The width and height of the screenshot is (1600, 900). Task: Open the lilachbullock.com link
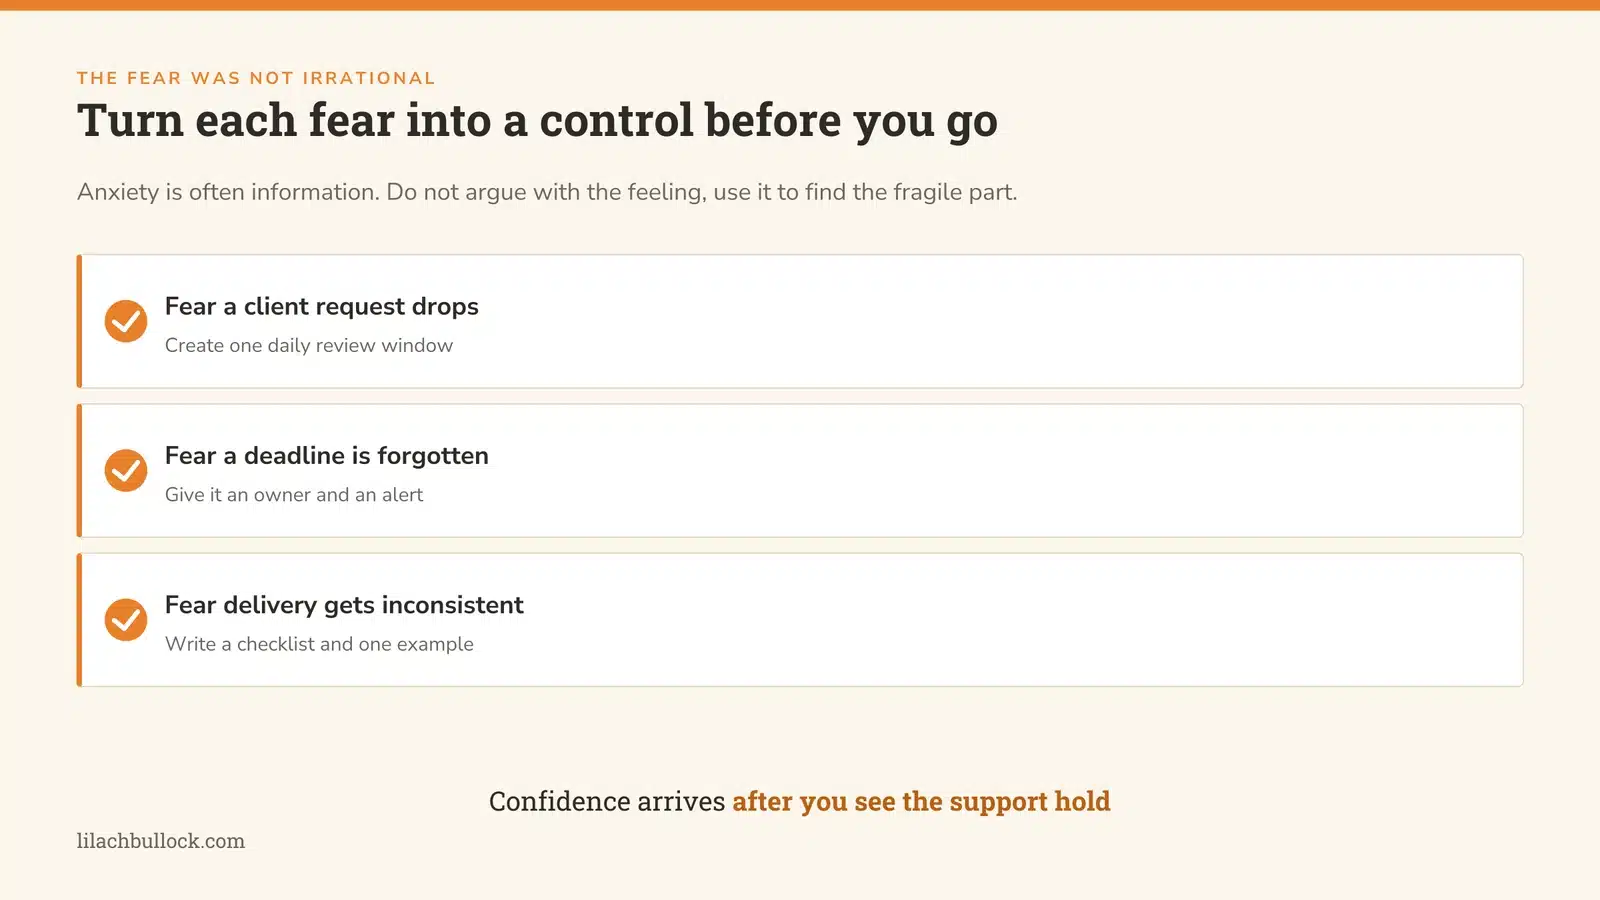(x=161, y=841)
